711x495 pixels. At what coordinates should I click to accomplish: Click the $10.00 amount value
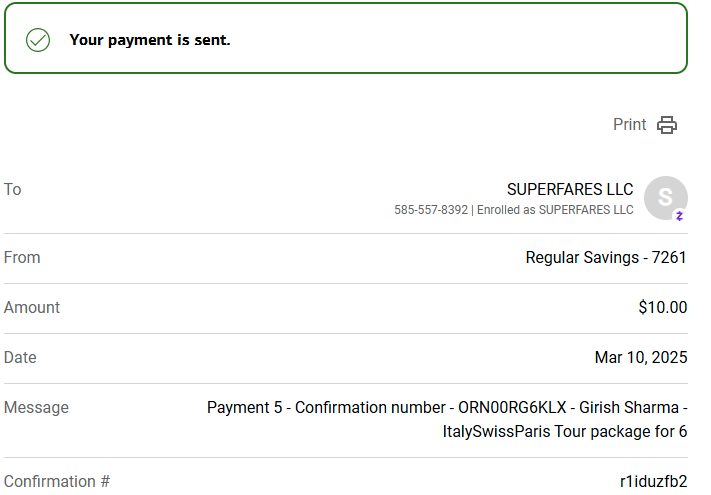pyautogui.click(x=662, y=307)
